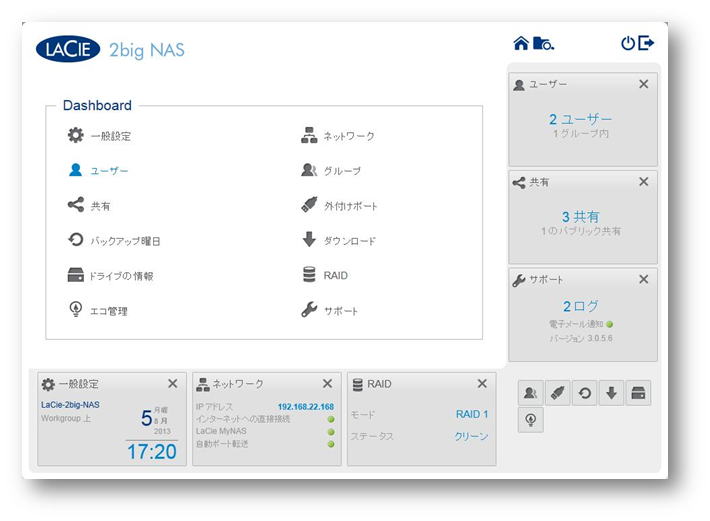Close the ネットワーク widget
This screenshot has width=710, height=521.
327,383
